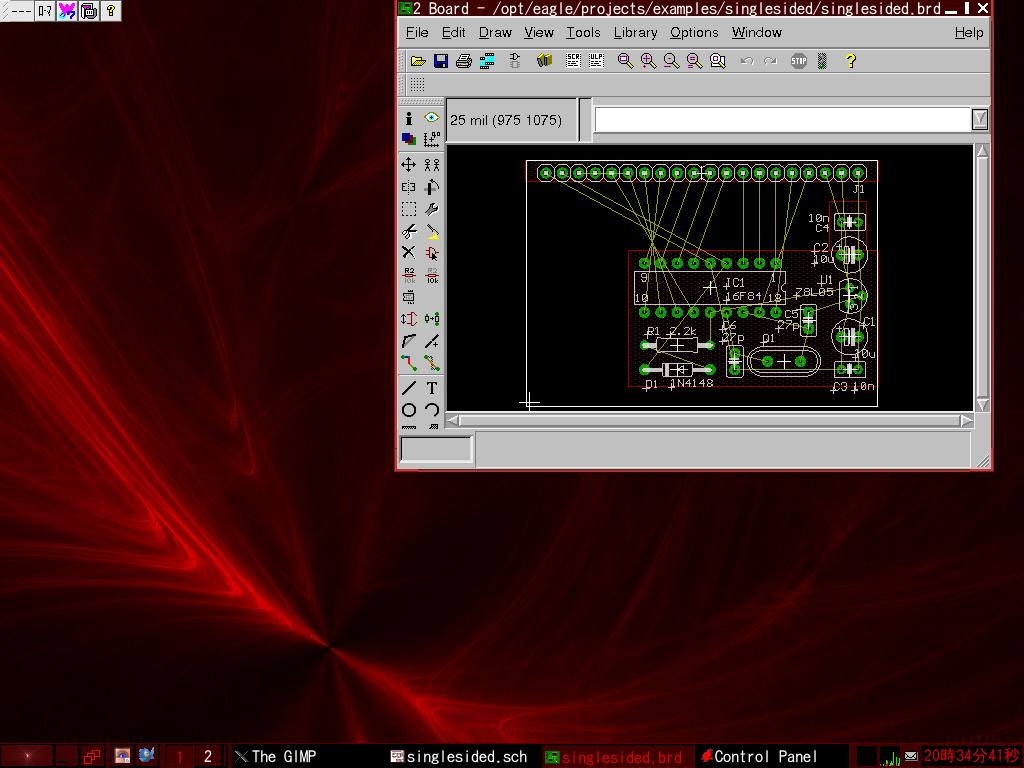Select the Circle drawing tool
This screenshot has height=768, width=1024.
coord(409,410)
